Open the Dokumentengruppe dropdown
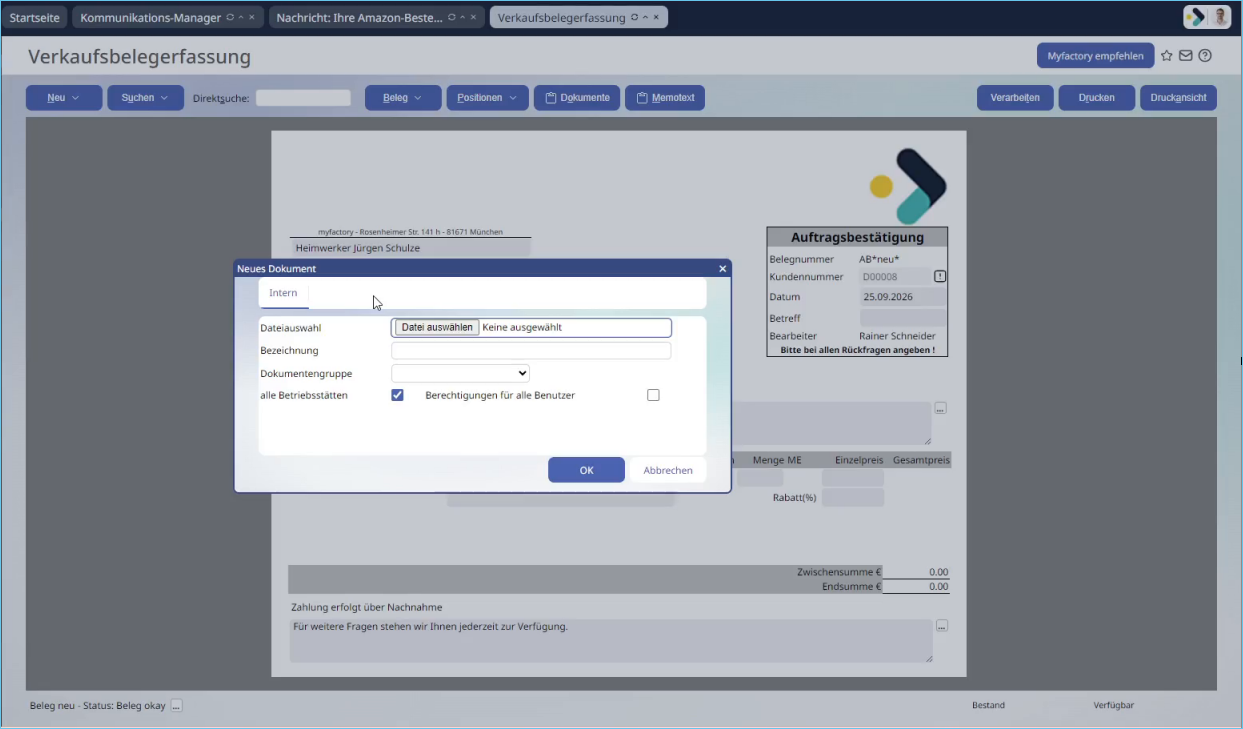Screen dimensions: 1243x729 [460, 373]
